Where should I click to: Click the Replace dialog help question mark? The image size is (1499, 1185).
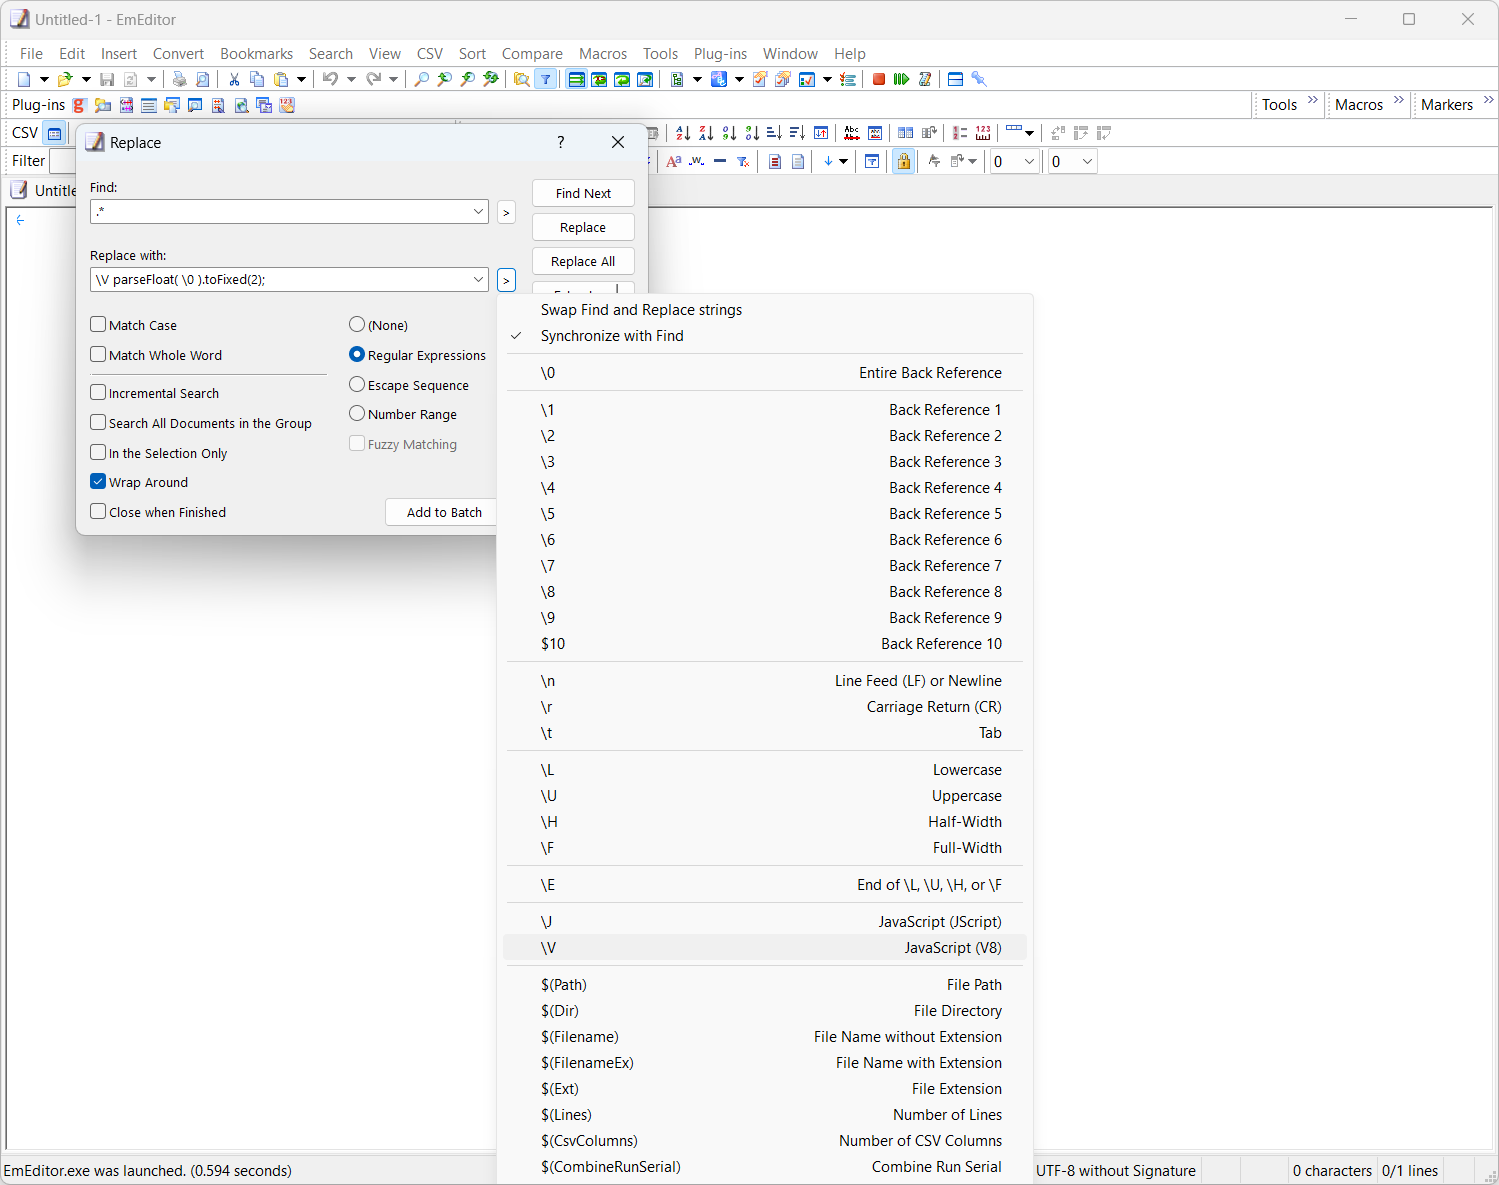click(561, 142)
